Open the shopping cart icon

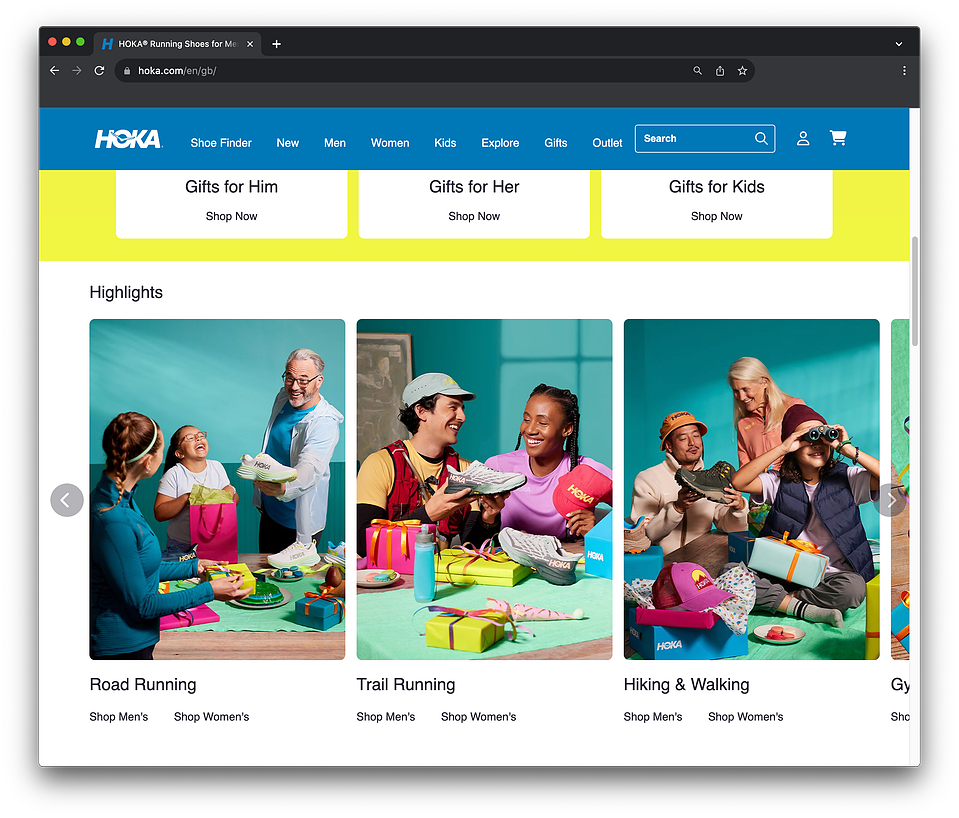point(838,138)
